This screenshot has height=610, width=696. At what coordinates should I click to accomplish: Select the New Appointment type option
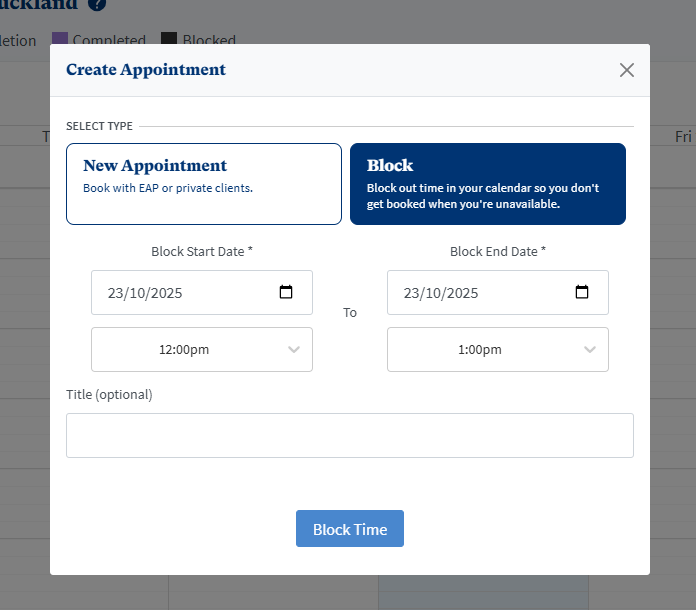(204, 184)
